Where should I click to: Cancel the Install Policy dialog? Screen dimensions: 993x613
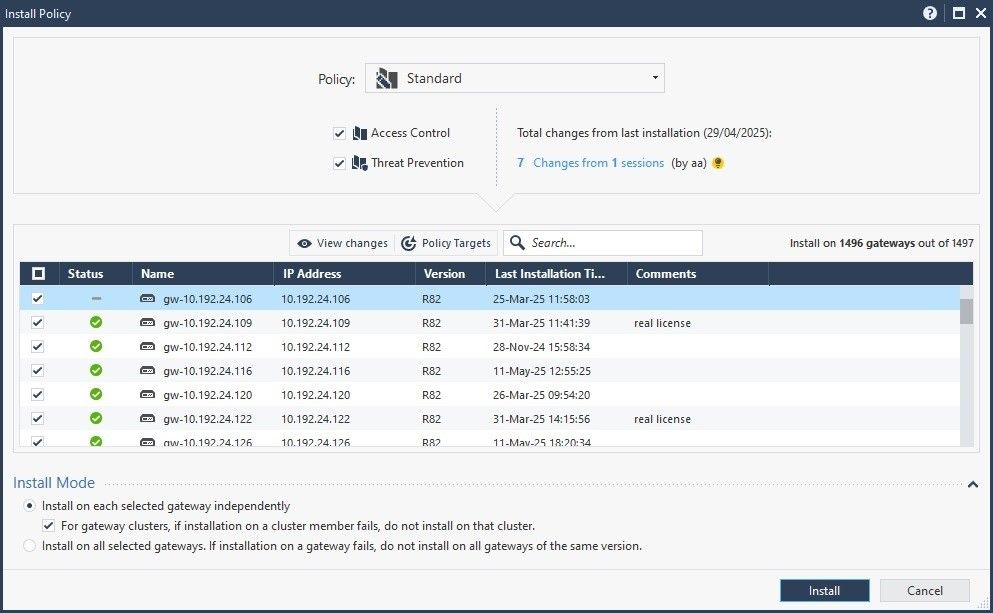[x=925, y=591]
